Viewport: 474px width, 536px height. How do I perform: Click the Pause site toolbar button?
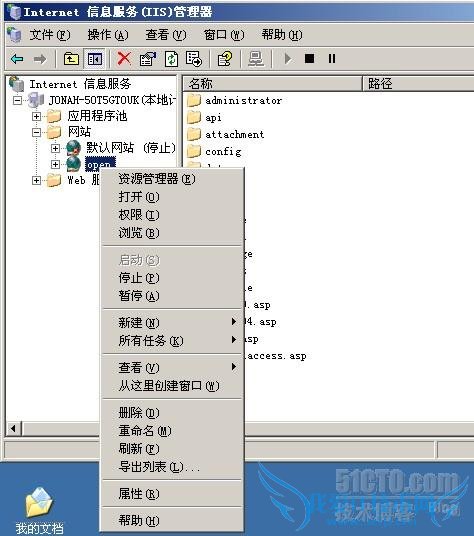332,59
